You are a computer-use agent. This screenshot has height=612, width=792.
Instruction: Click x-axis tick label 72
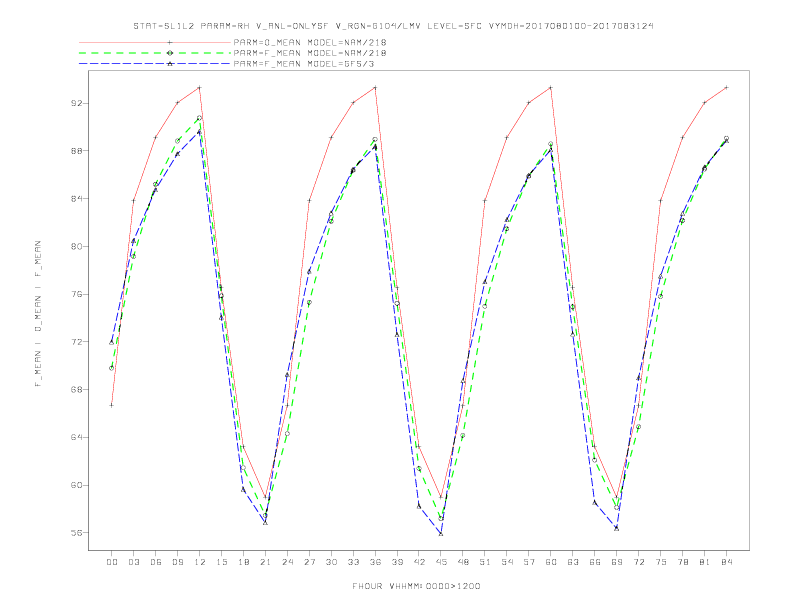click(638, 562)
